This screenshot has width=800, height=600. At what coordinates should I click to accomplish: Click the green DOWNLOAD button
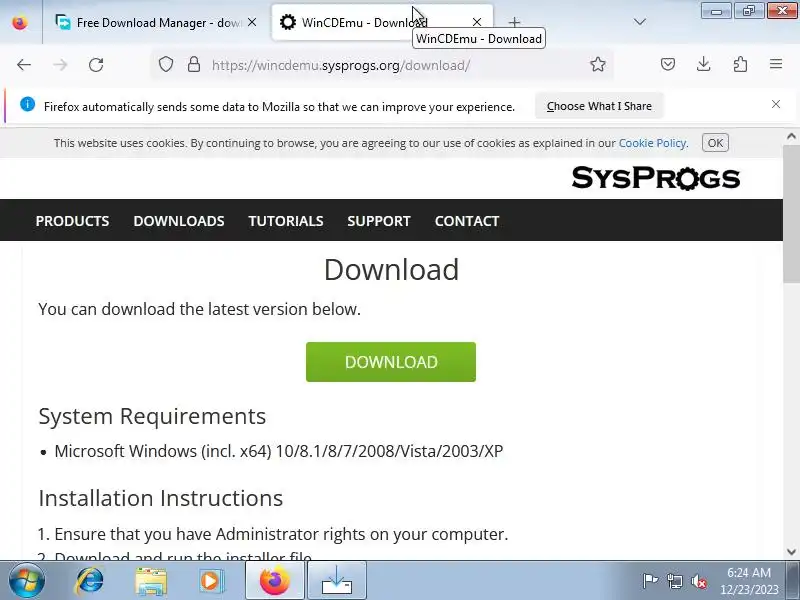(391, 362)
